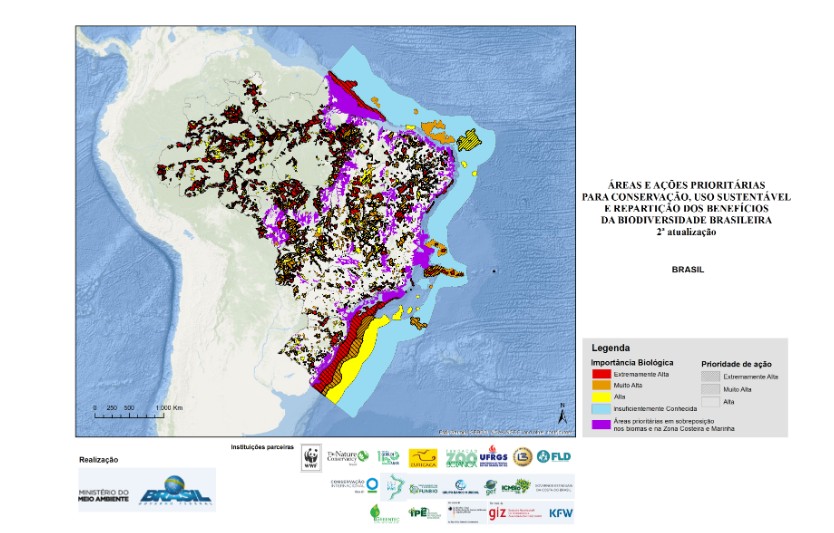Image resolution: width=834 pixels, height=533 pixels.
Task: Click the yellow bird logo
Action: point(423,458)
